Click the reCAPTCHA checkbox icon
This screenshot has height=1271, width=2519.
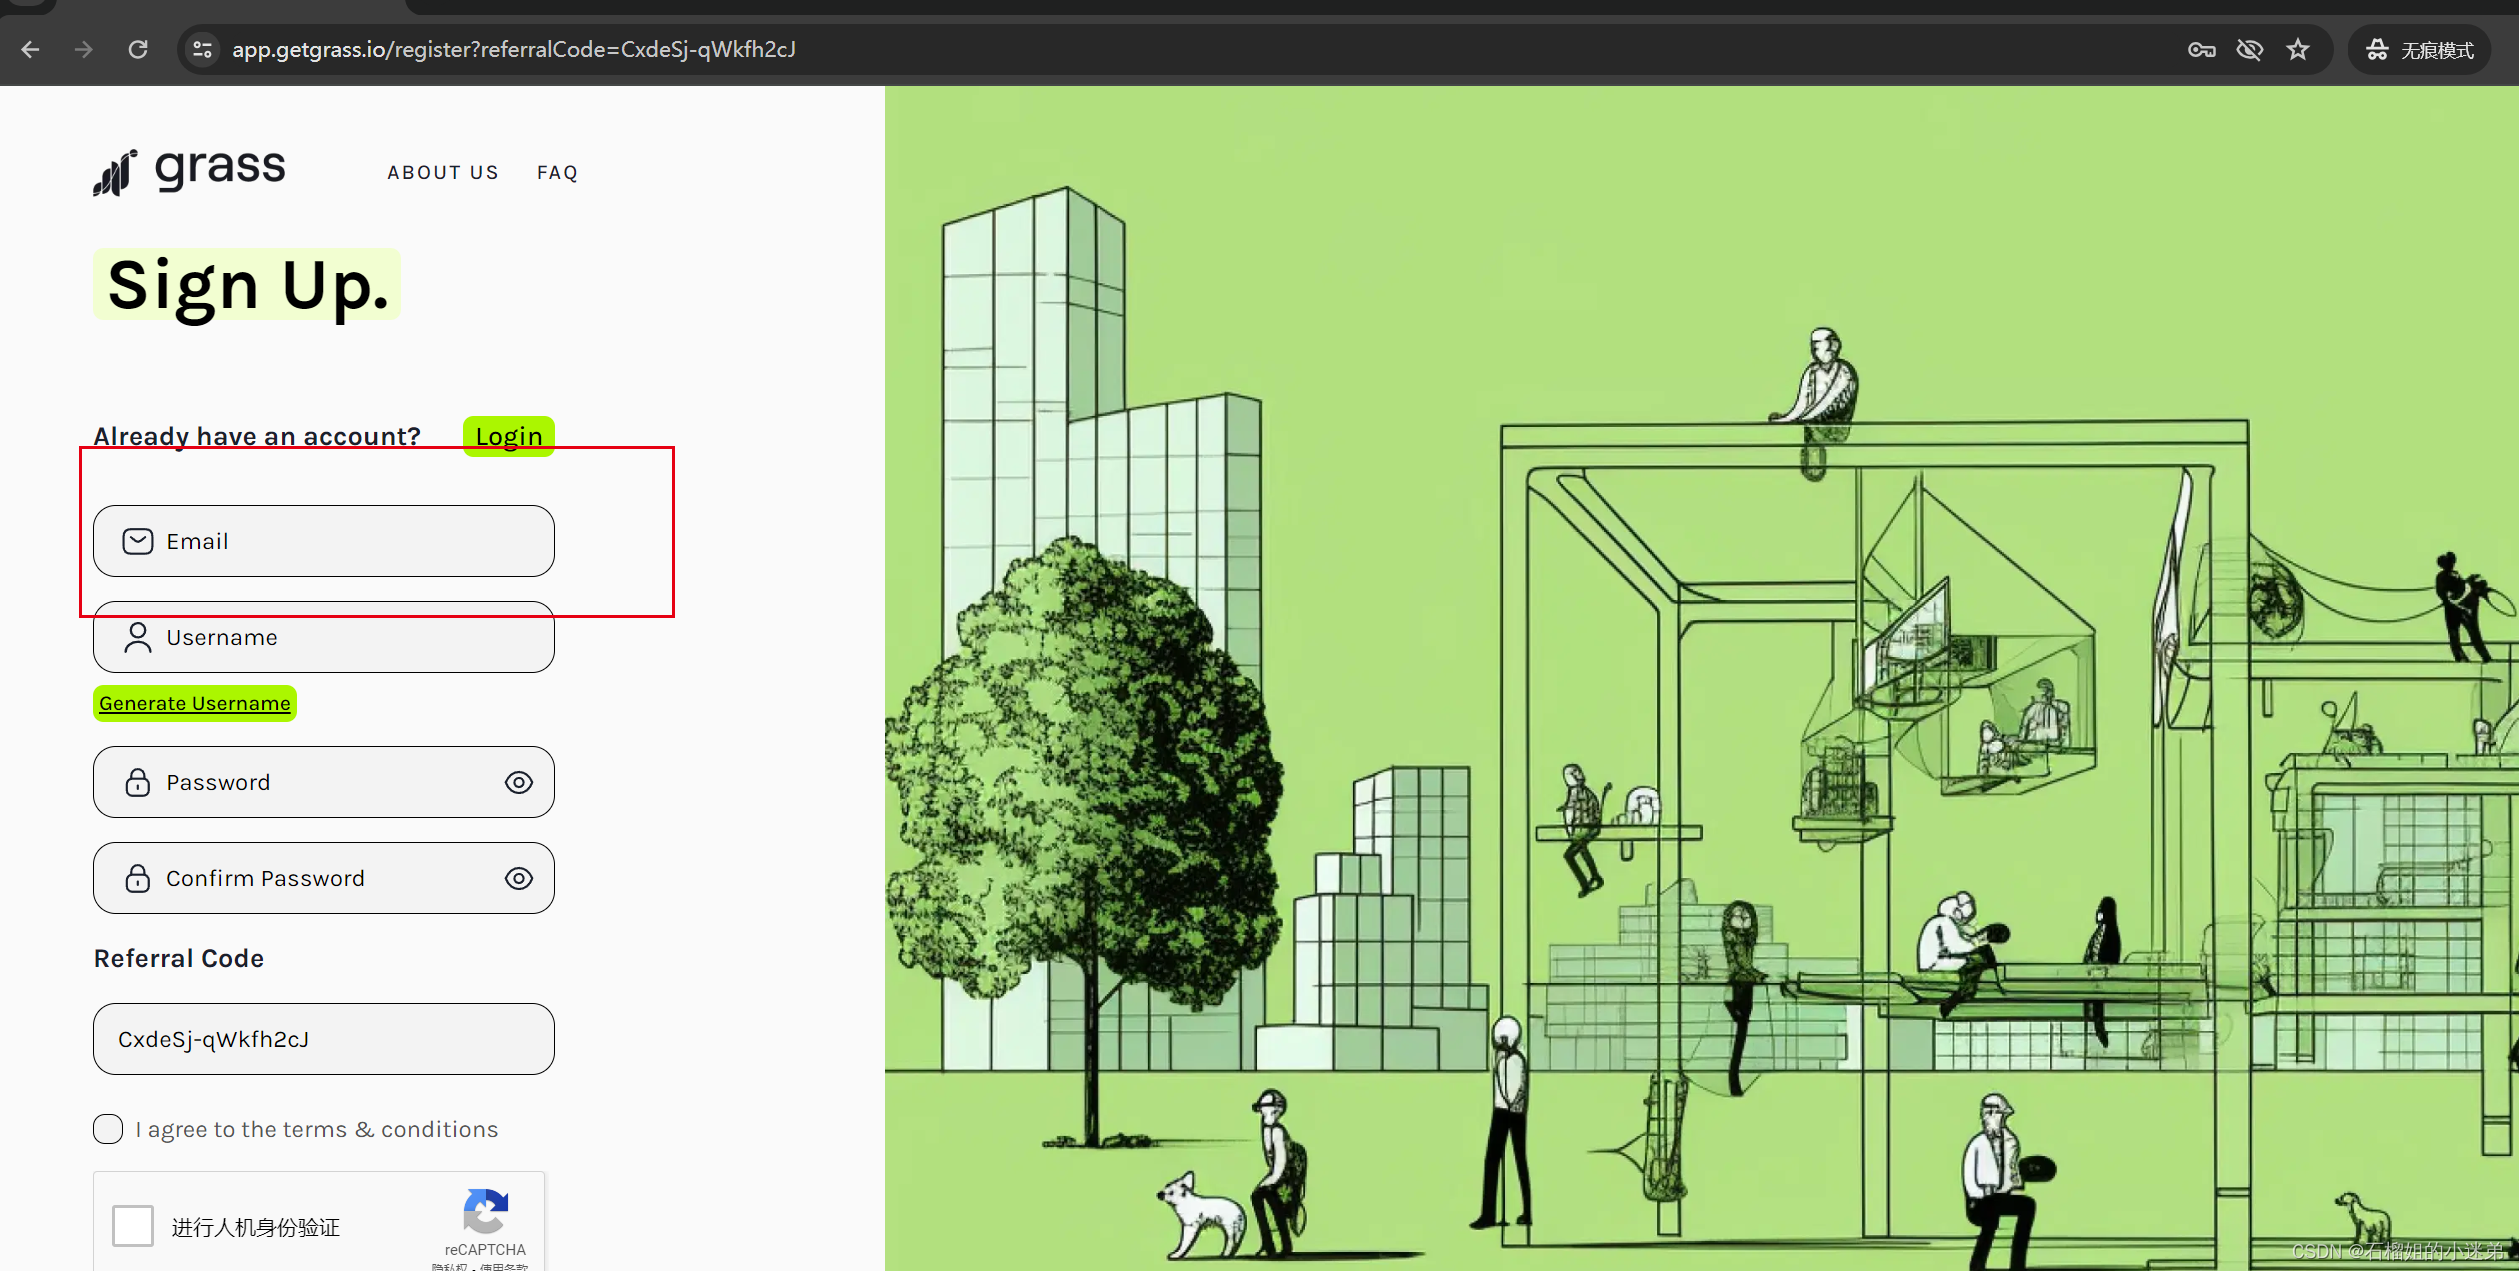click(133, 1226)
